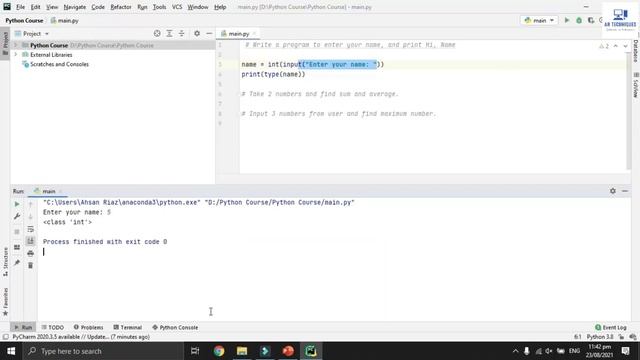Run with coverage icon in toolbar
This screenshot has width=640, height=360.
pos(591,20)
